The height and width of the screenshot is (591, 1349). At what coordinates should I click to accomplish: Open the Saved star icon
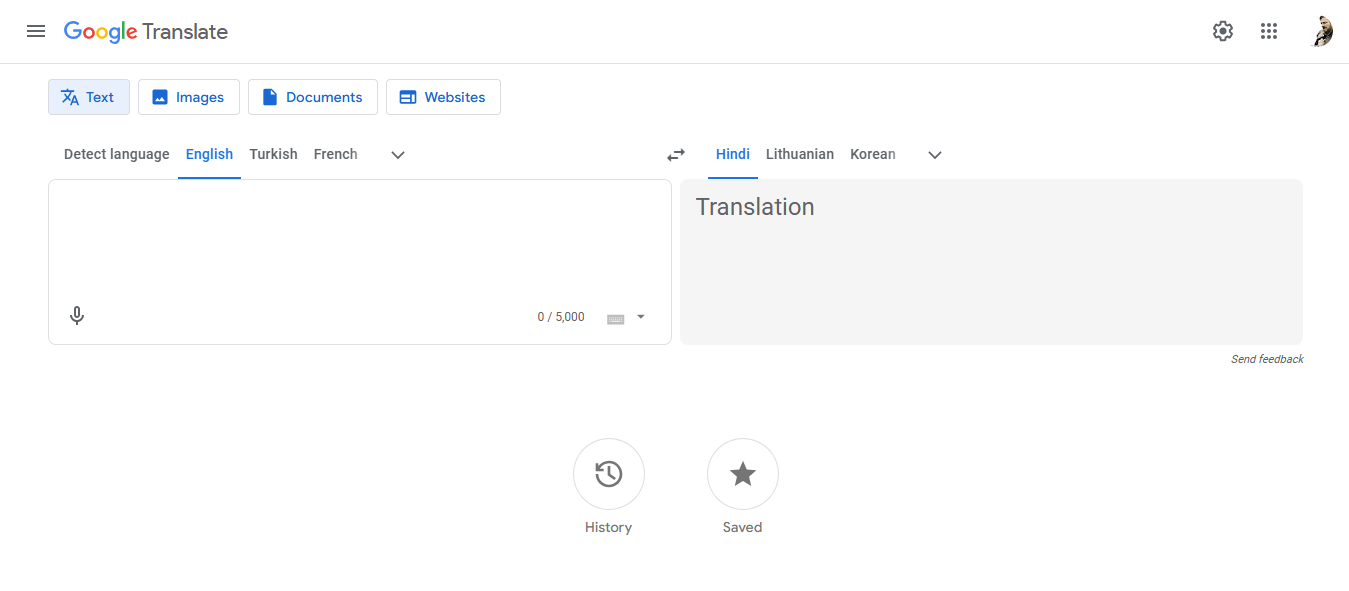(x=743, y=474)
